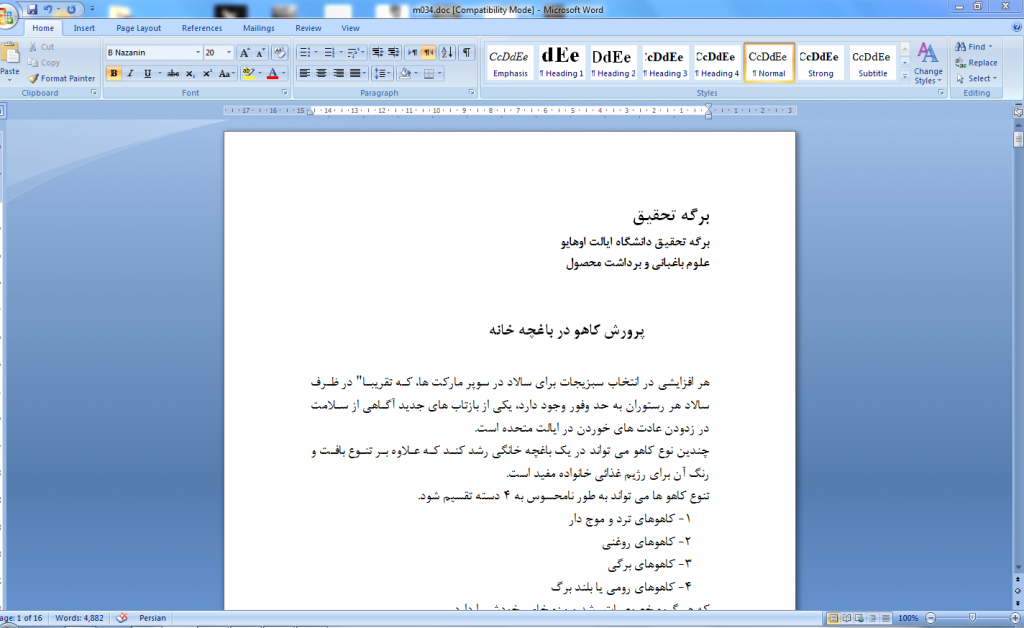Screen dimensions: 1024x628
Task: Toggle Italic formatting
Action: 130,73
